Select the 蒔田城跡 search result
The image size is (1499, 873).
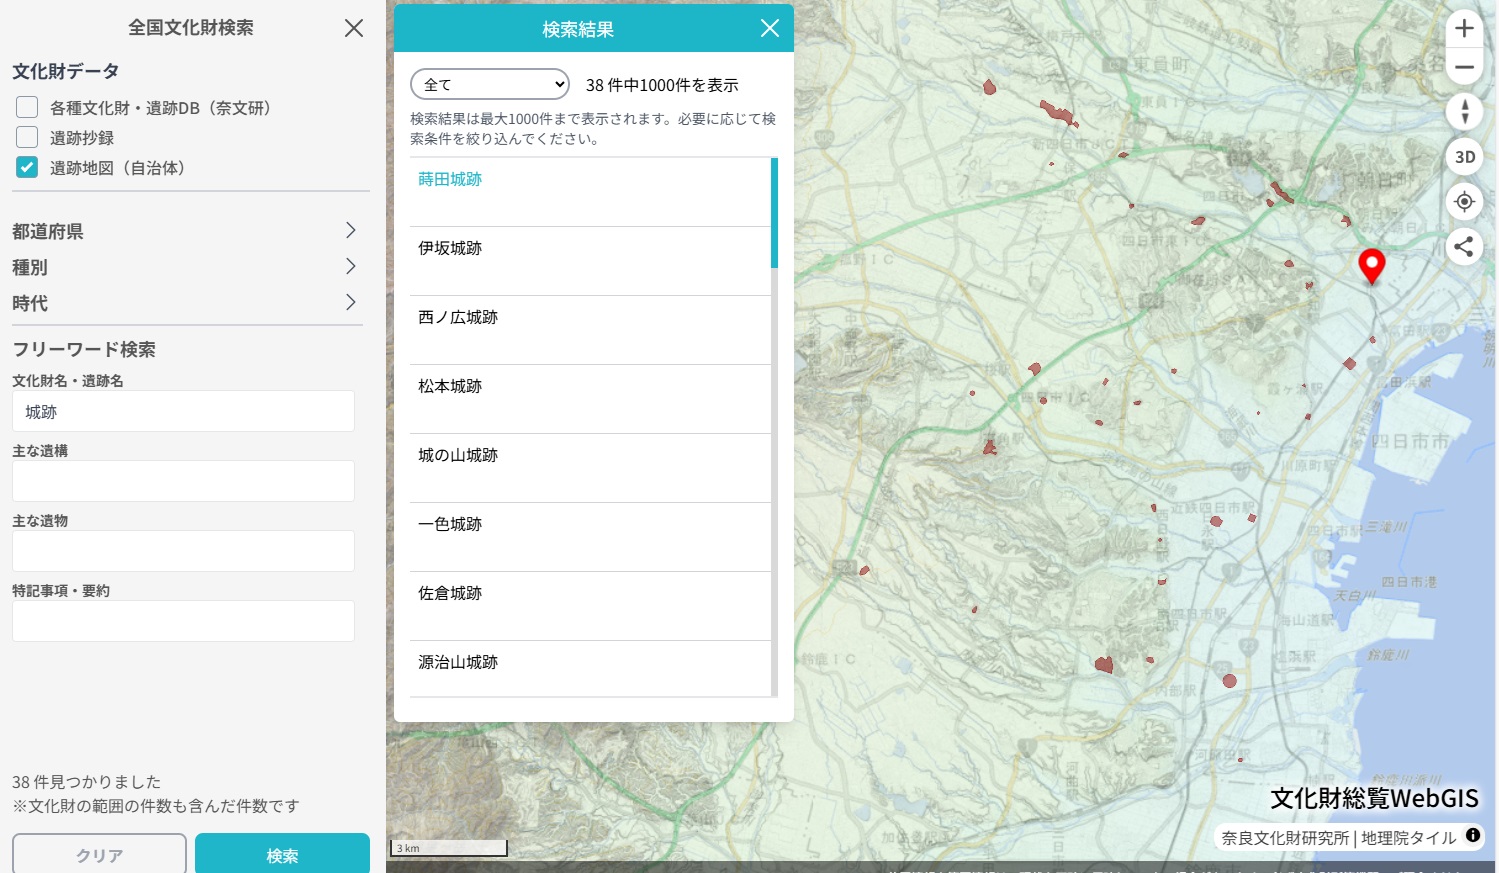(448, 179)
